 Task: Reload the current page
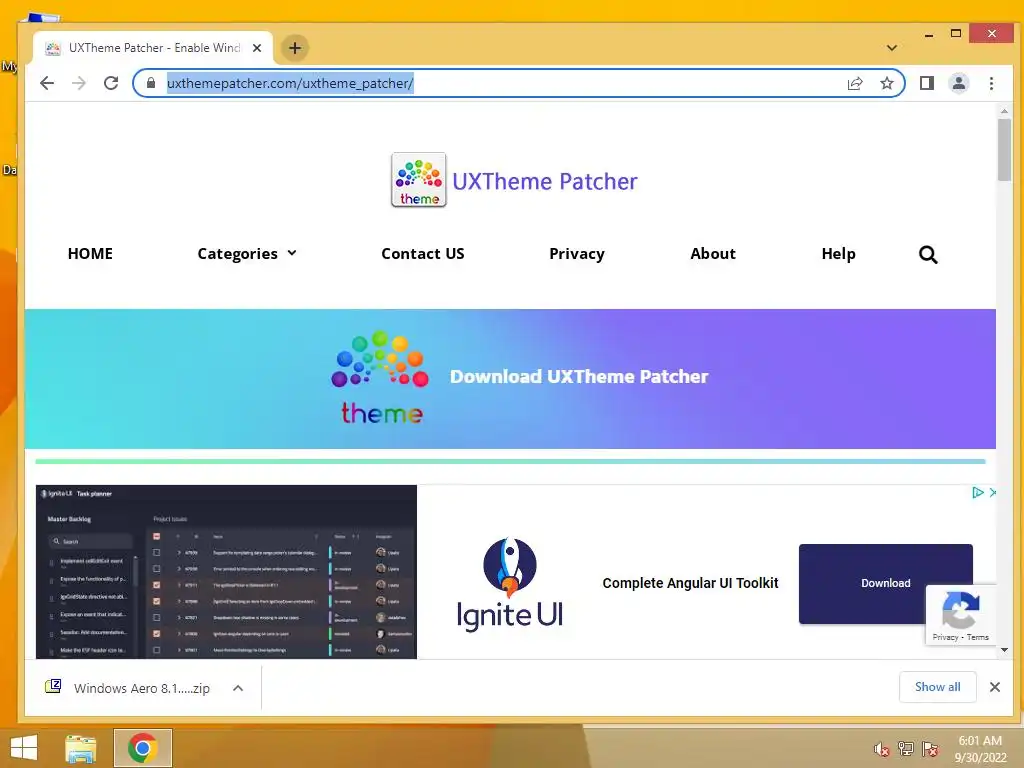point(111,83)
